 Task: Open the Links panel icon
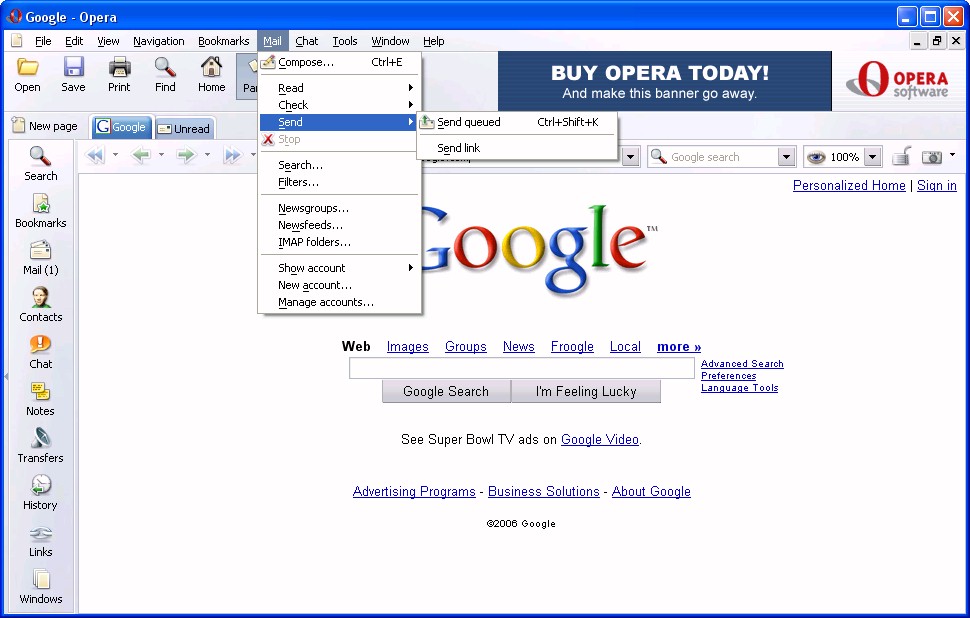click(41, 533)
